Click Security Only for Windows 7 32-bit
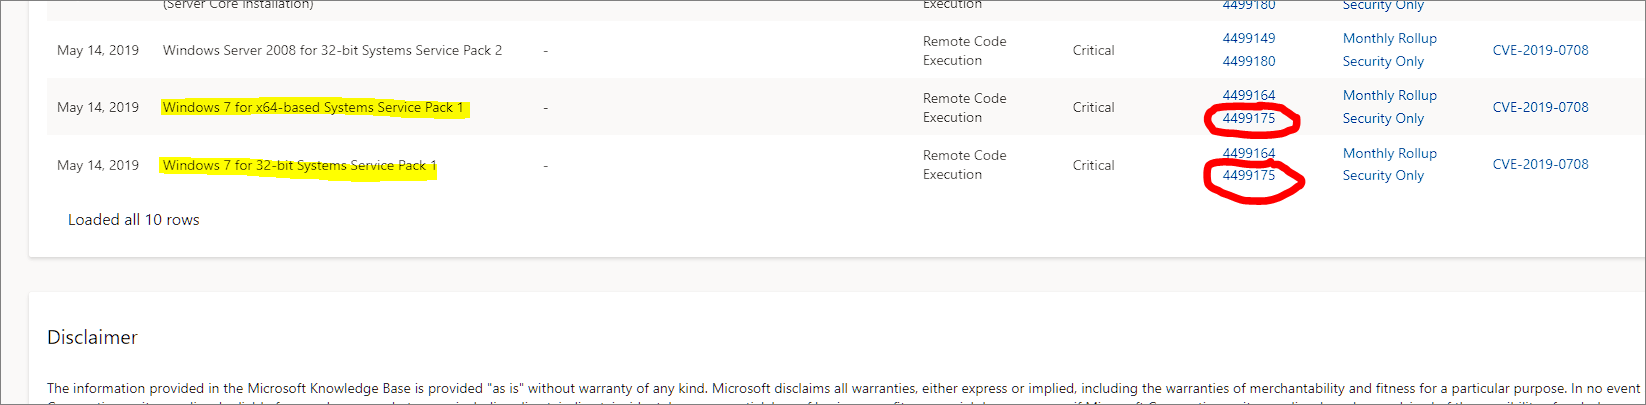The width and height of the screenshot is (1646, 405). click(x=1382, y=176)
